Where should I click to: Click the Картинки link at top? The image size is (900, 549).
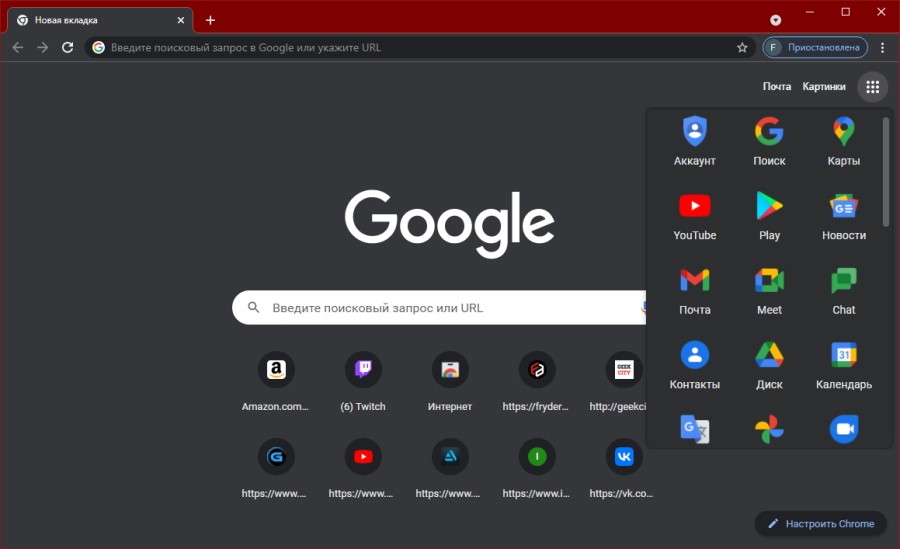point(823,87)
